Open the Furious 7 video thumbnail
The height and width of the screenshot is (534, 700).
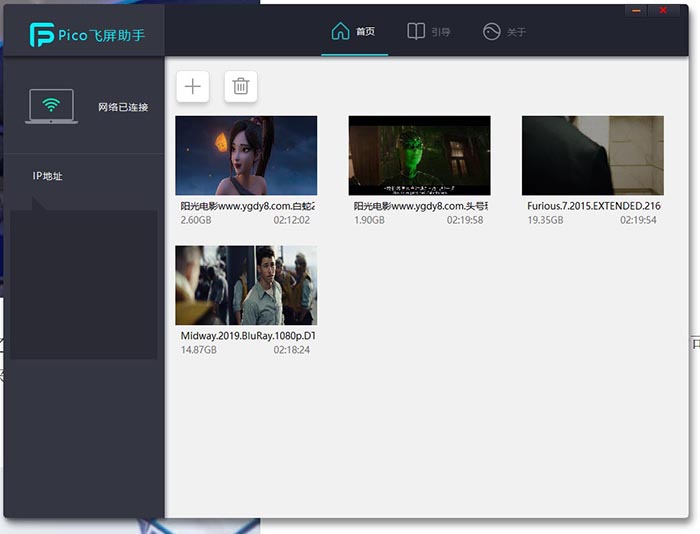pos(592,155)
